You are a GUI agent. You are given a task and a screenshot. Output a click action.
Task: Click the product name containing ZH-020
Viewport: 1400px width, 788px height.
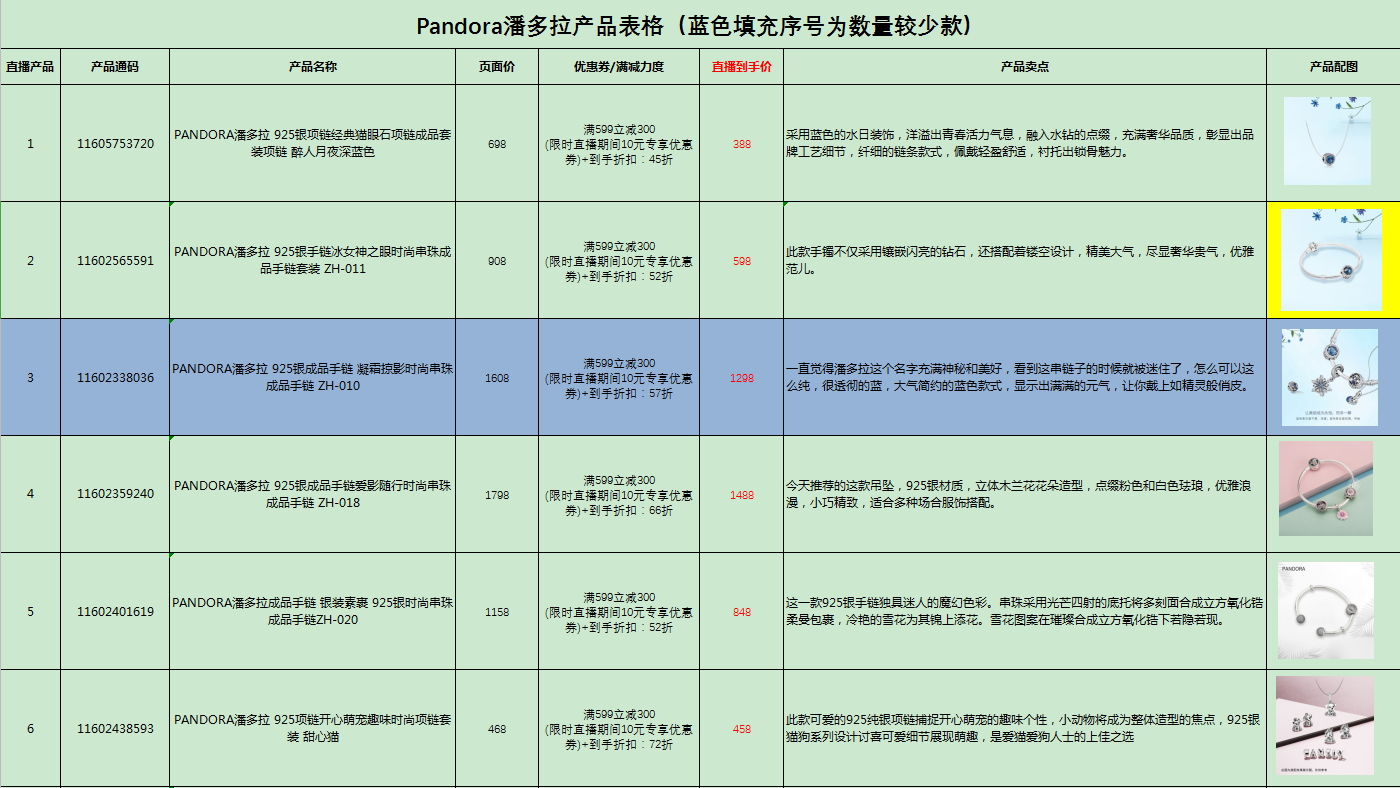click(x=312, y=611)
